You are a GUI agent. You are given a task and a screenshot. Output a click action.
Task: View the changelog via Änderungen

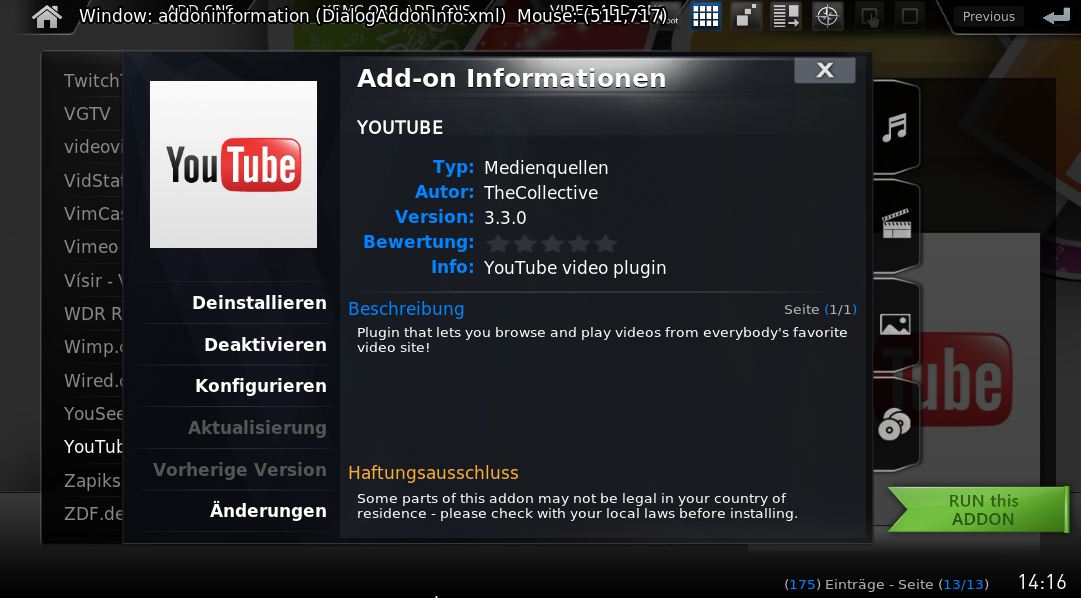(x=268, y=510)
